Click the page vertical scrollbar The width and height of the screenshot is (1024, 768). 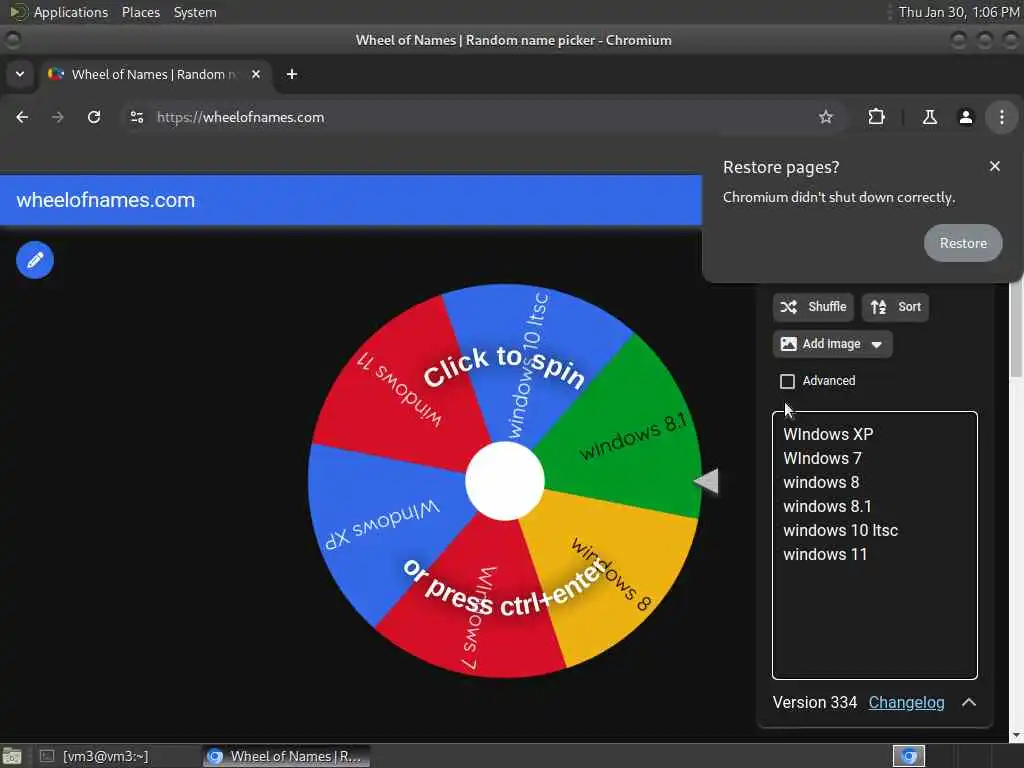(1016, 330)
